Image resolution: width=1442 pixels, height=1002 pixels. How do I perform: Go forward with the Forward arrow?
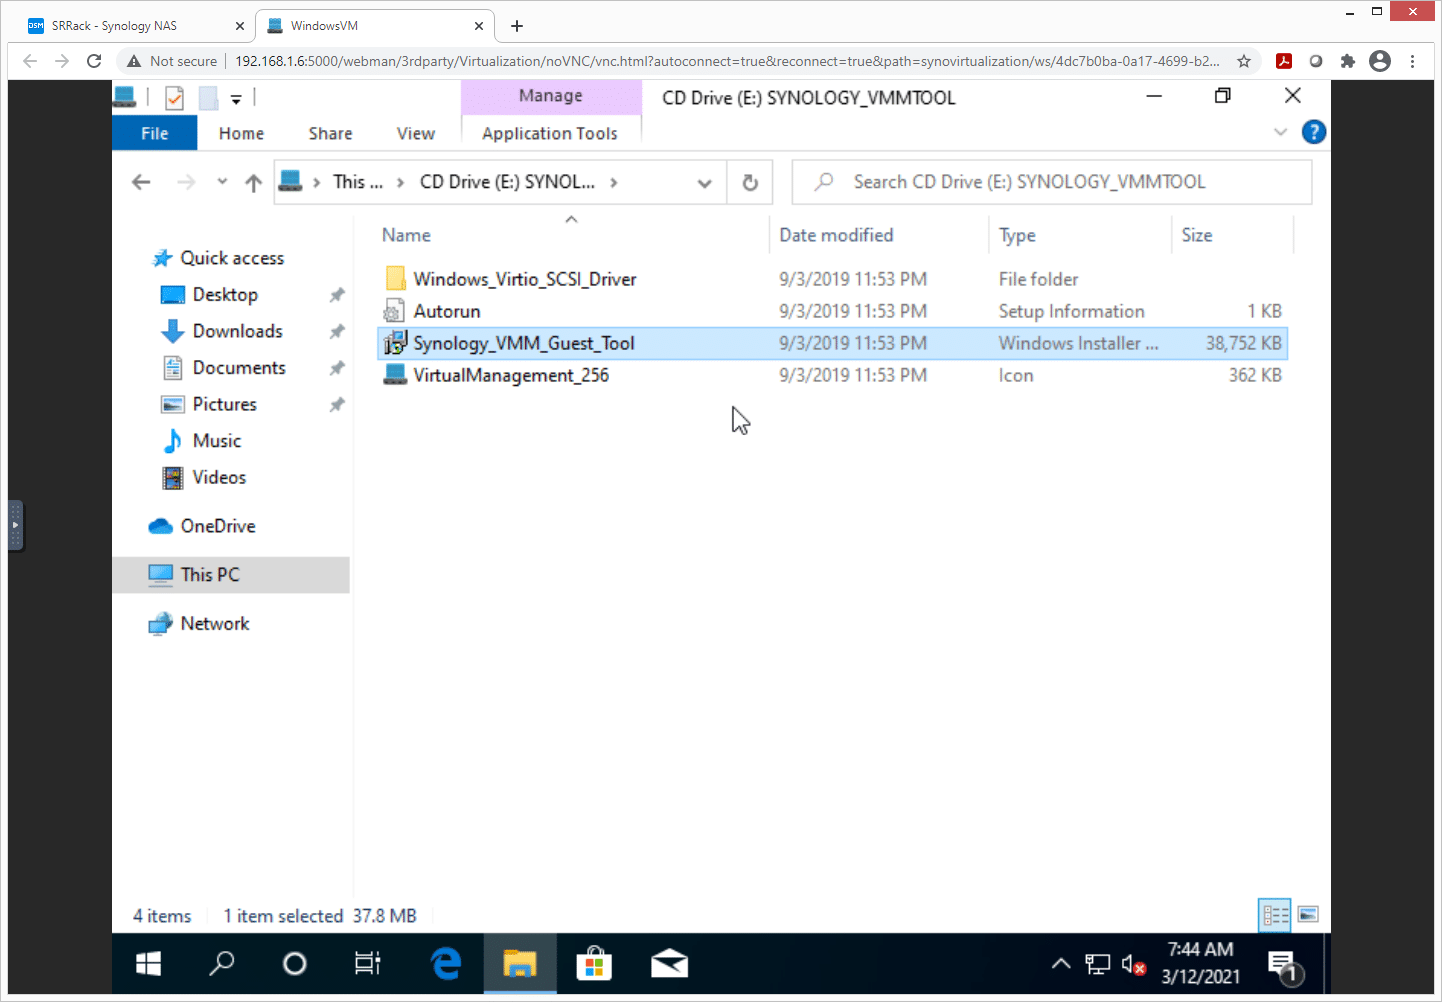click(x=186, y=182)
